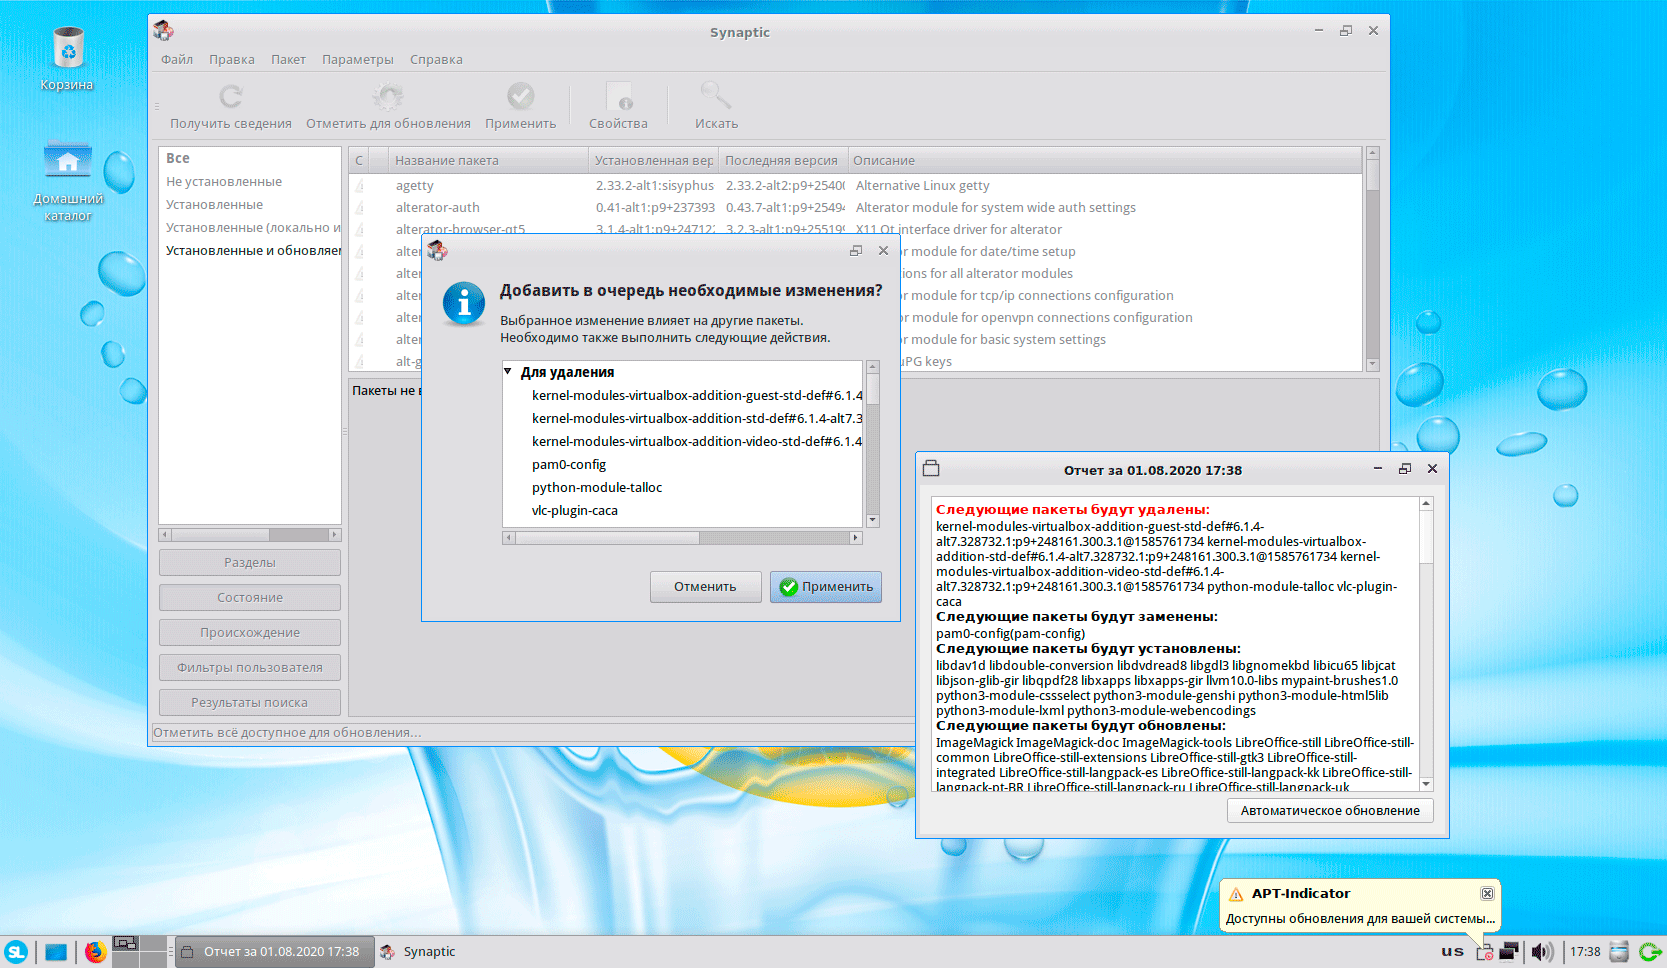Collapse the Для удаления tree node

tap(508, 372)
